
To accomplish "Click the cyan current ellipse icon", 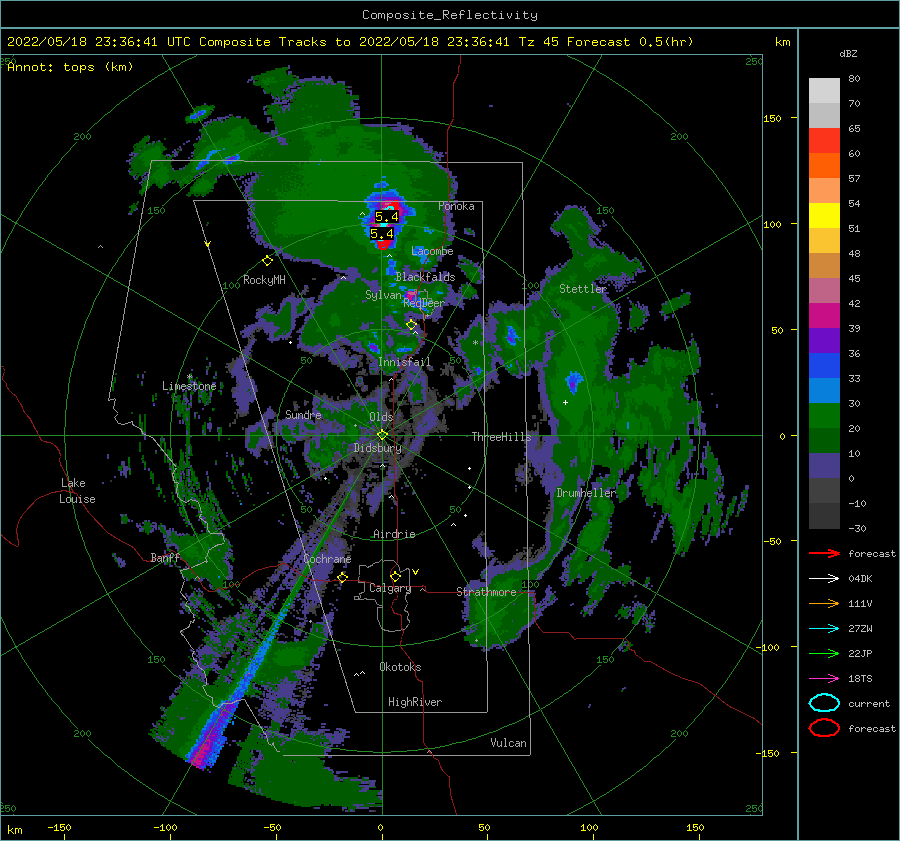I will click(824, 703).
